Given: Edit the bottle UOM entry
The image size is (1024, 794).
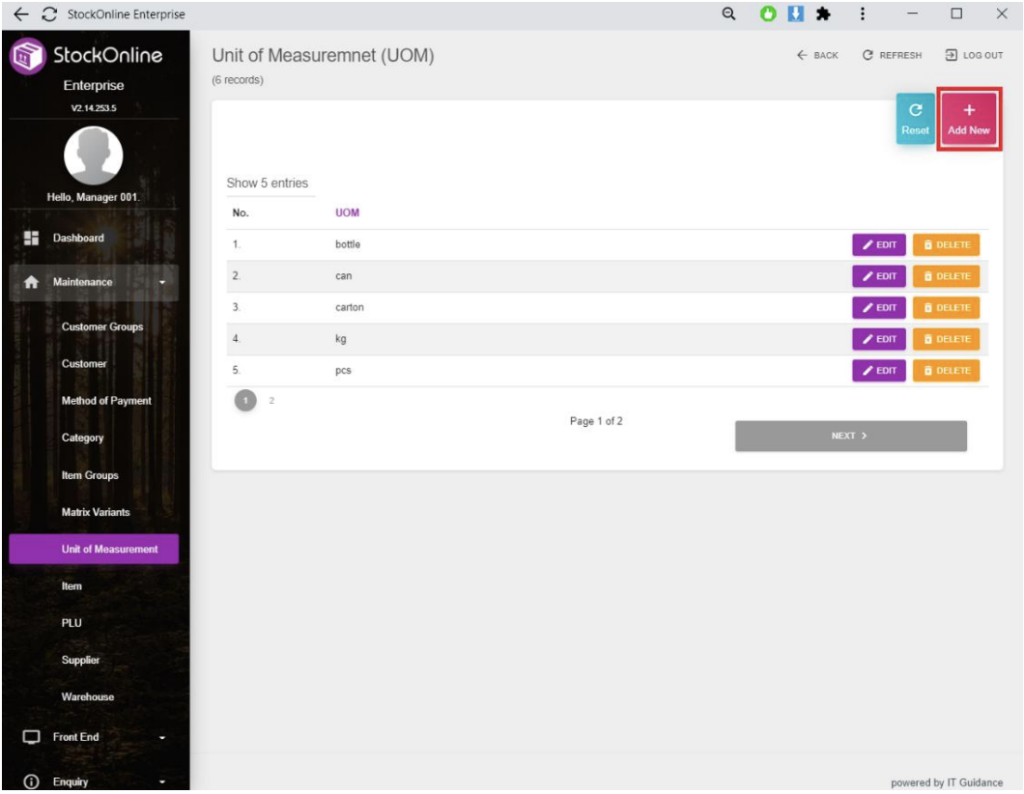Looking at the screenshot, I should (878, 245).
